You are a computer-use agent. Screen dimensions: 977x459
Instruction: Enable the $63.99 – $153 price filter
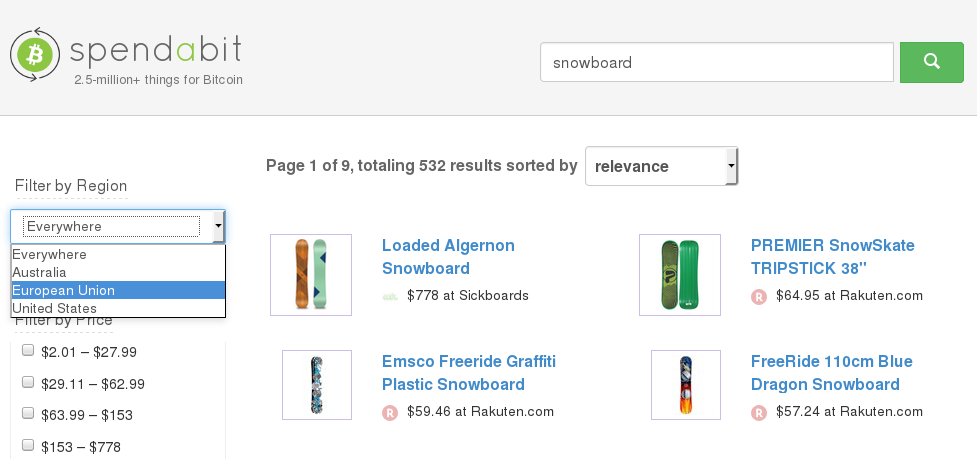[x=28, y=414]
